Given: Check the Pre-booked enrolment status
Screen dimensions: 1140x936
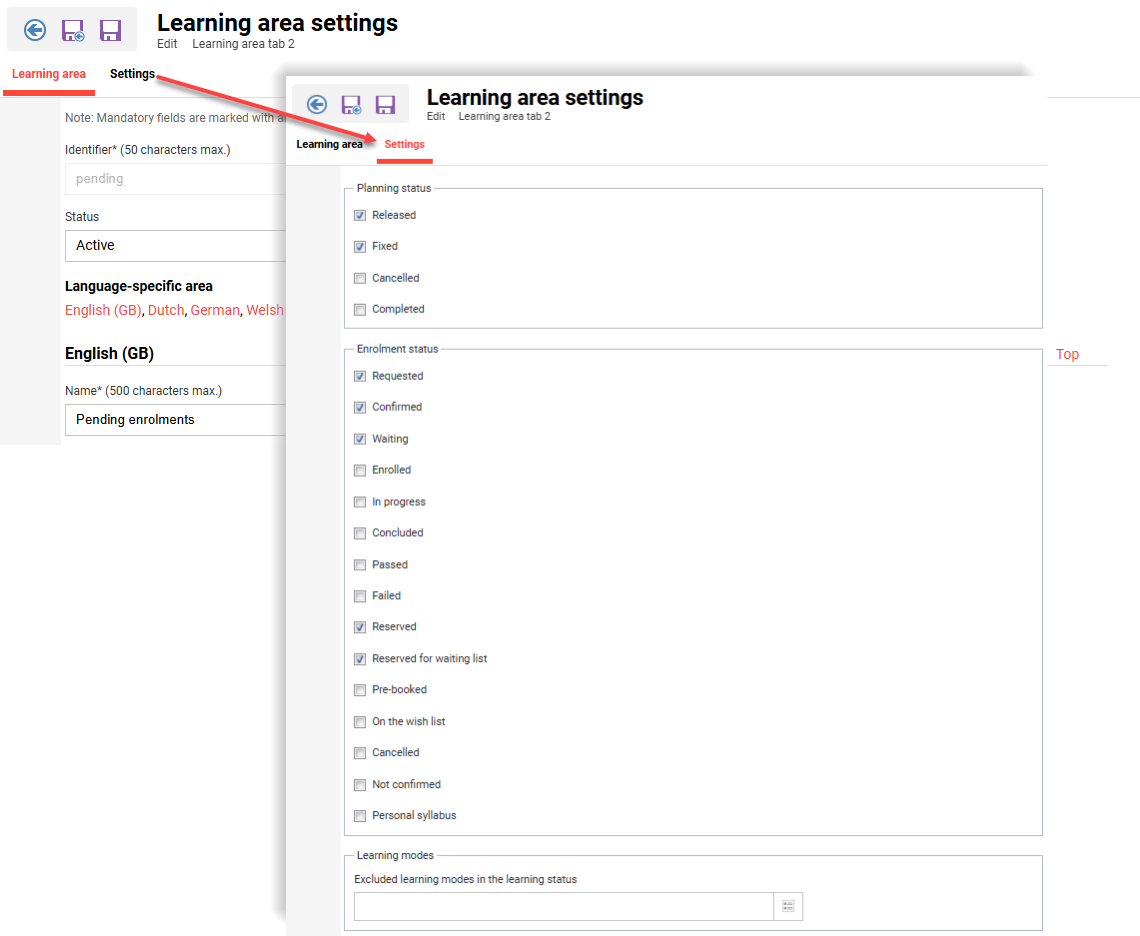Looking at the screenshot, I should 360,690.
